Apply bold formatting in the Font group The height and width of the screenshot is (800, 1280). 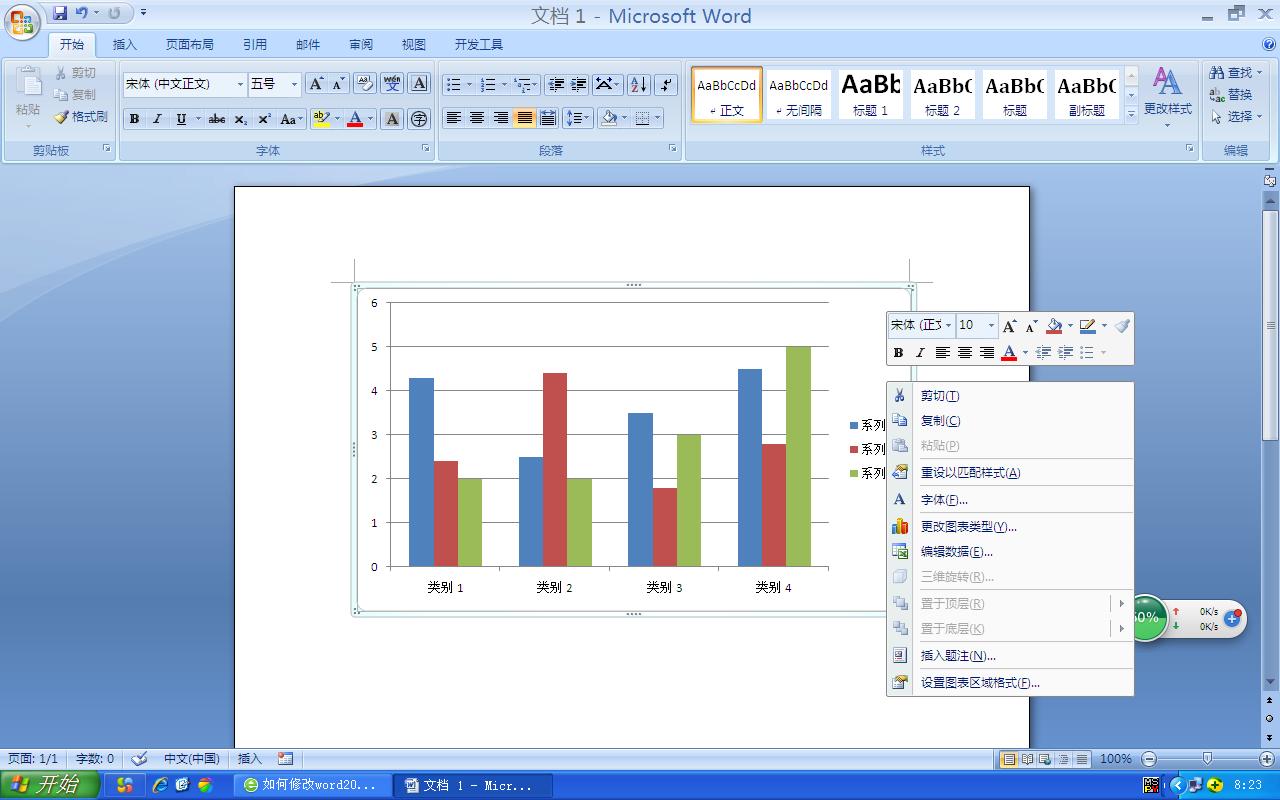point(134,118)
